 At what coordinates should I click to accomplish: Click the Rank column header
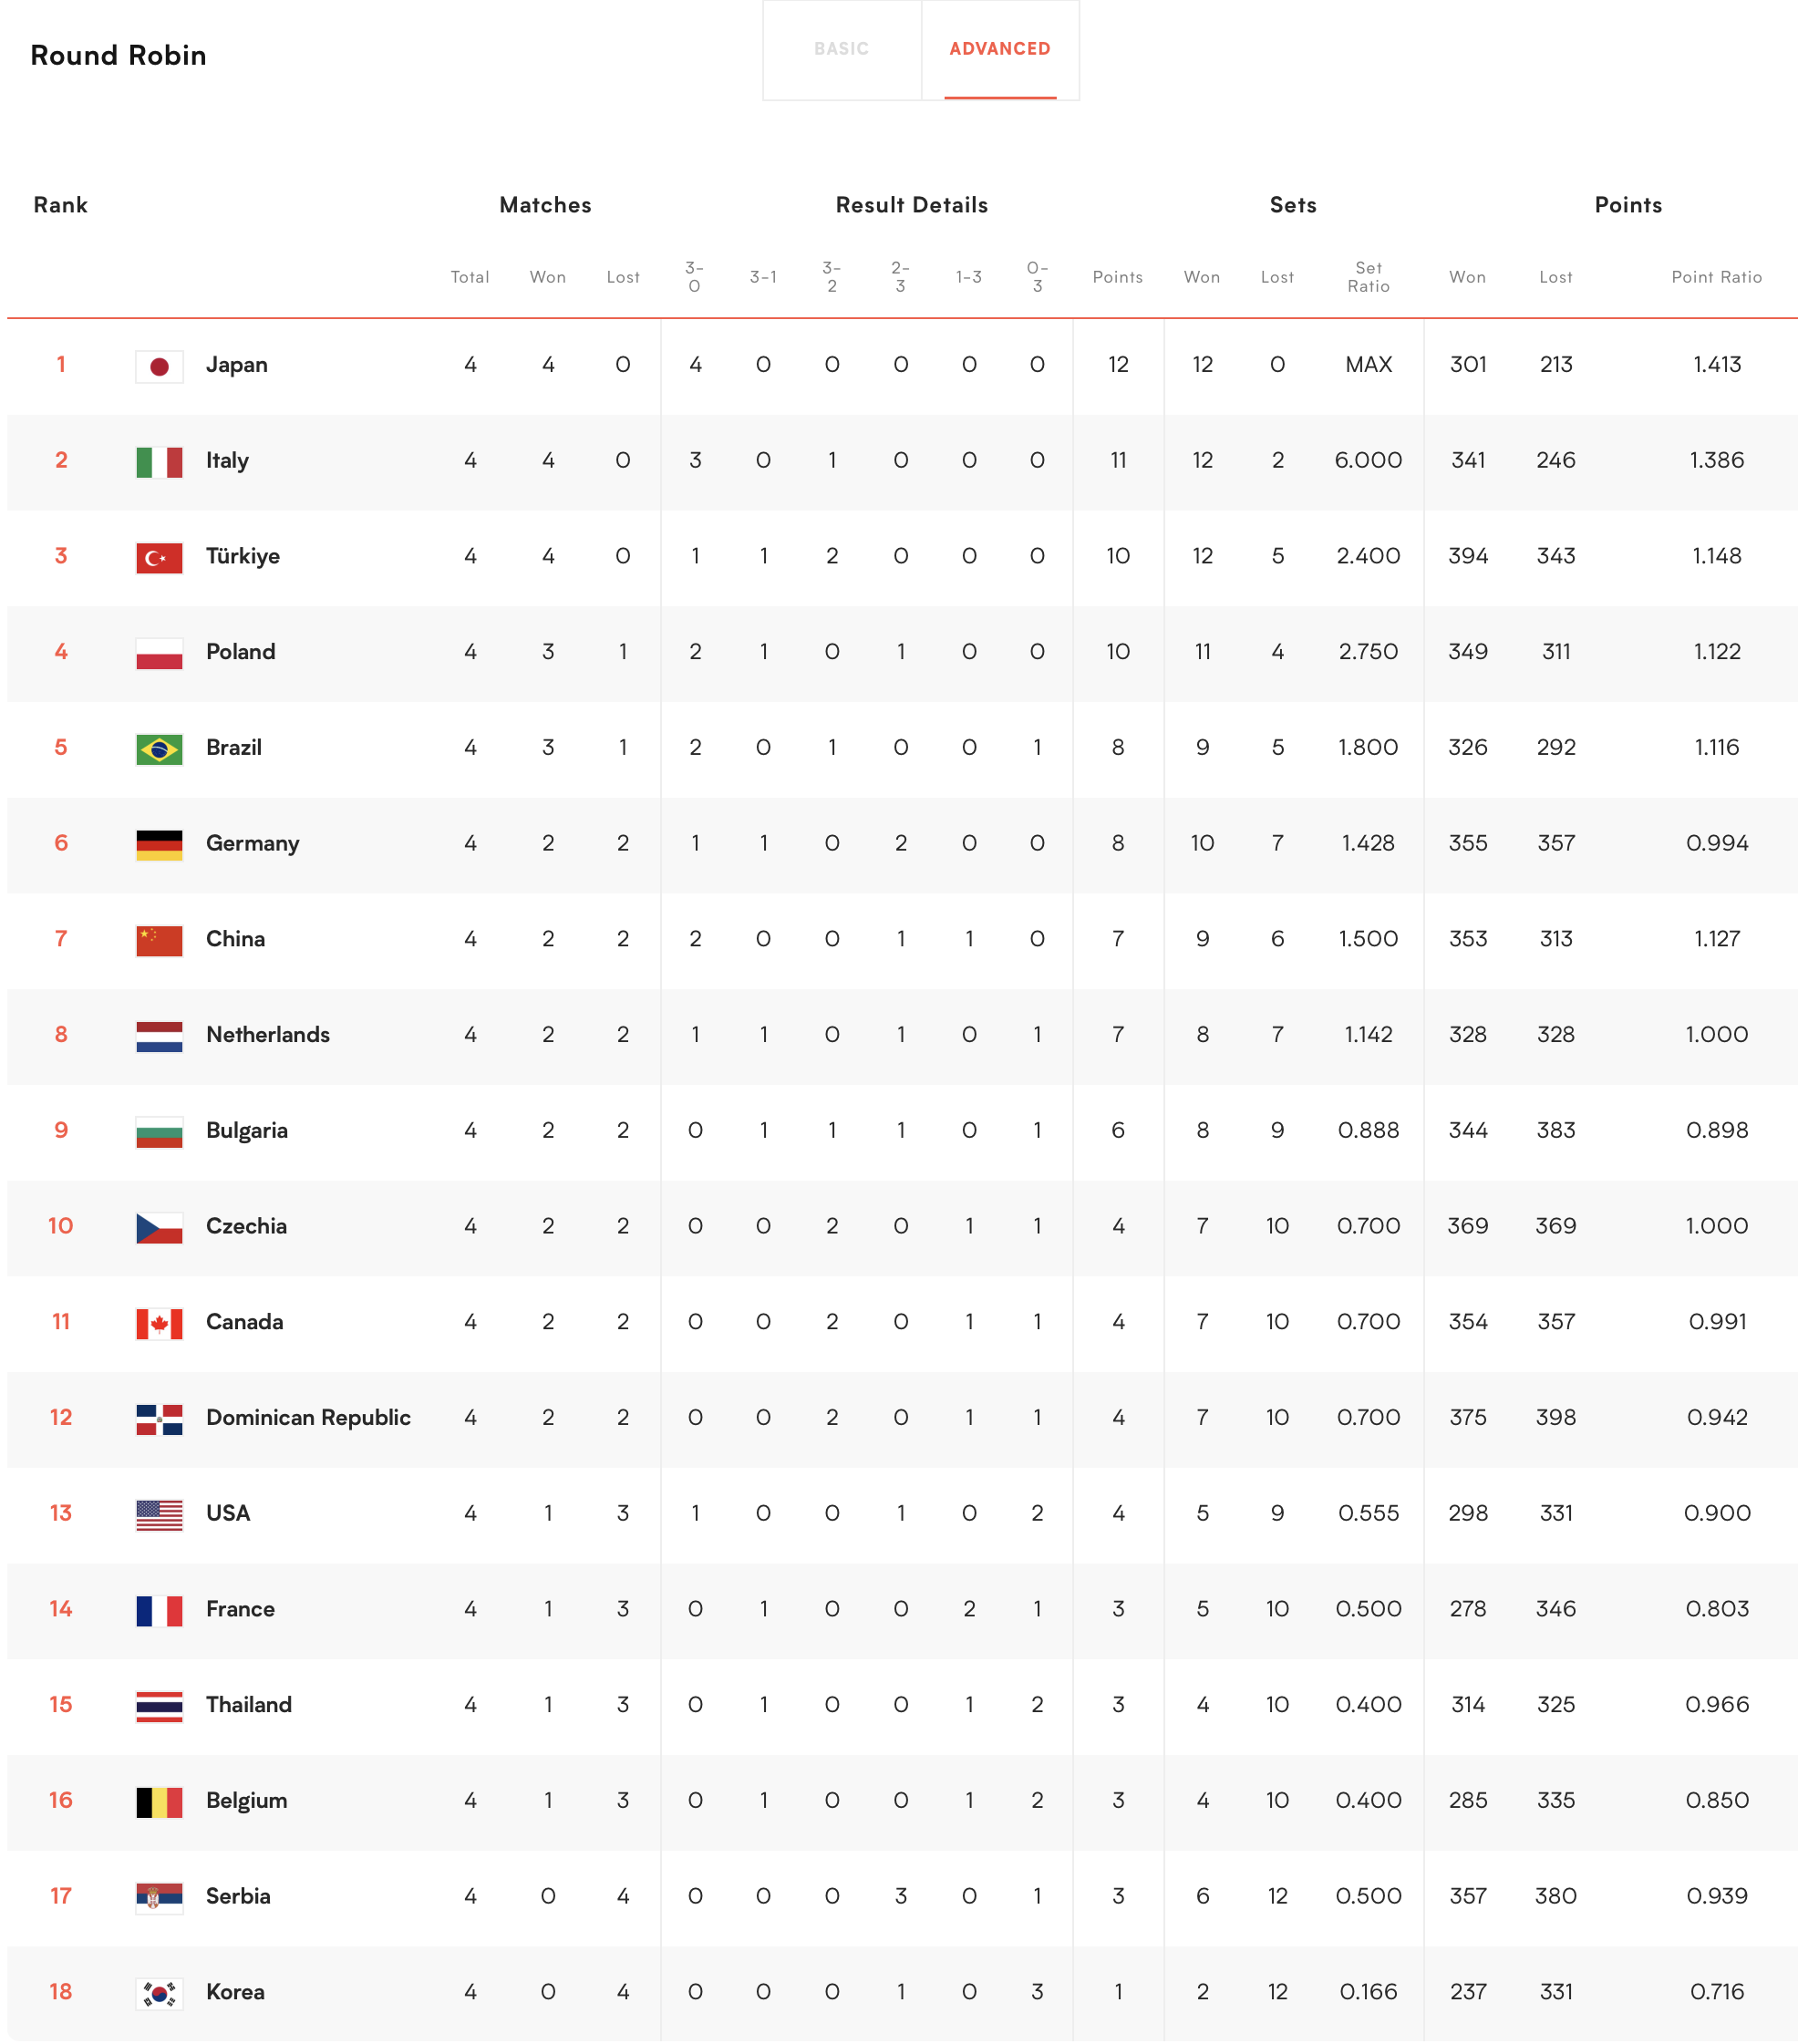[60, 205]
